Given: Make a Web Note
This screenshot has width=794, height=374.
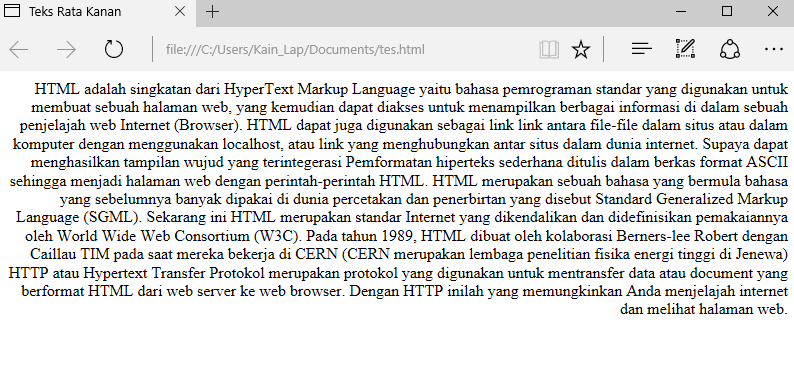Looking at the screenshot, I should point(685,49).
